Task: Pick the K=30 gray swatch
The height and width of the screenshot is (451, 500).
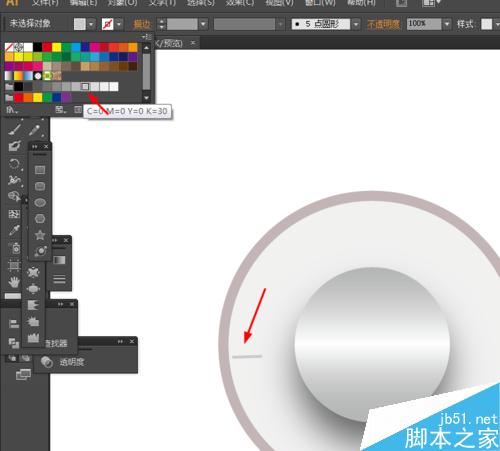Action: pos(85,87)
